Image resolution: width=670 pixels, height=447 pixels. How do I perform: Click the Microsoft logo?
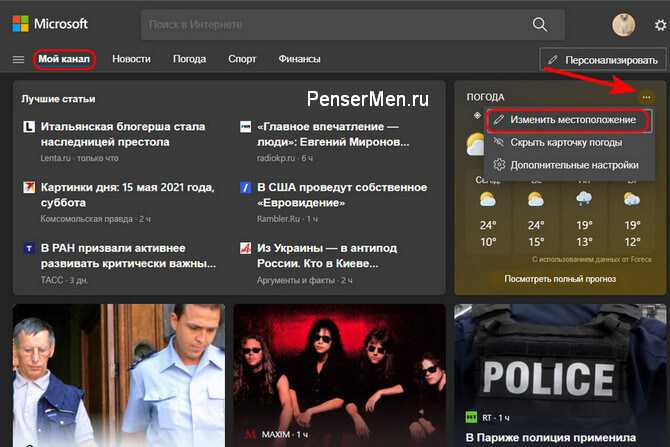tap(50, 24)
